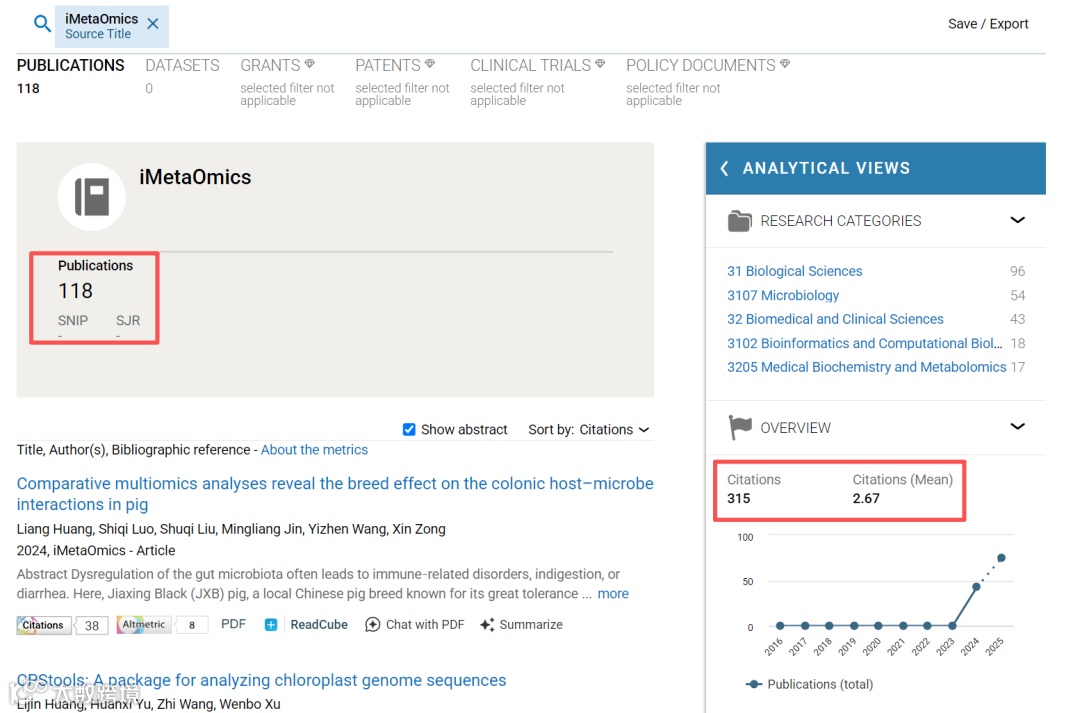Click the 2023 data point on chart
The height and width of the screenshot is (713, 1080).
[952, 626]
